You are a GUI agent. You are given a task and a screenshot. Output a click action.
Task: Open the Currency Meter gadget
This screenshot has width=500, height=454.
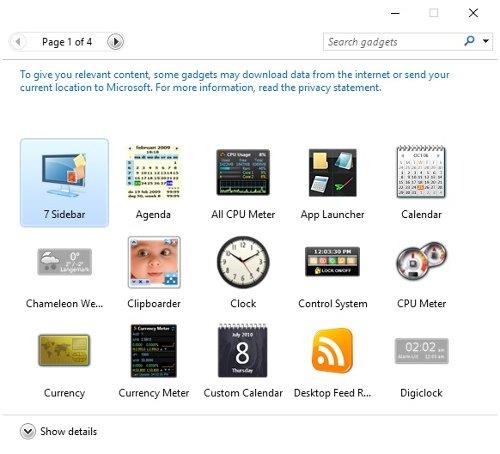click(x=154, y=351)
